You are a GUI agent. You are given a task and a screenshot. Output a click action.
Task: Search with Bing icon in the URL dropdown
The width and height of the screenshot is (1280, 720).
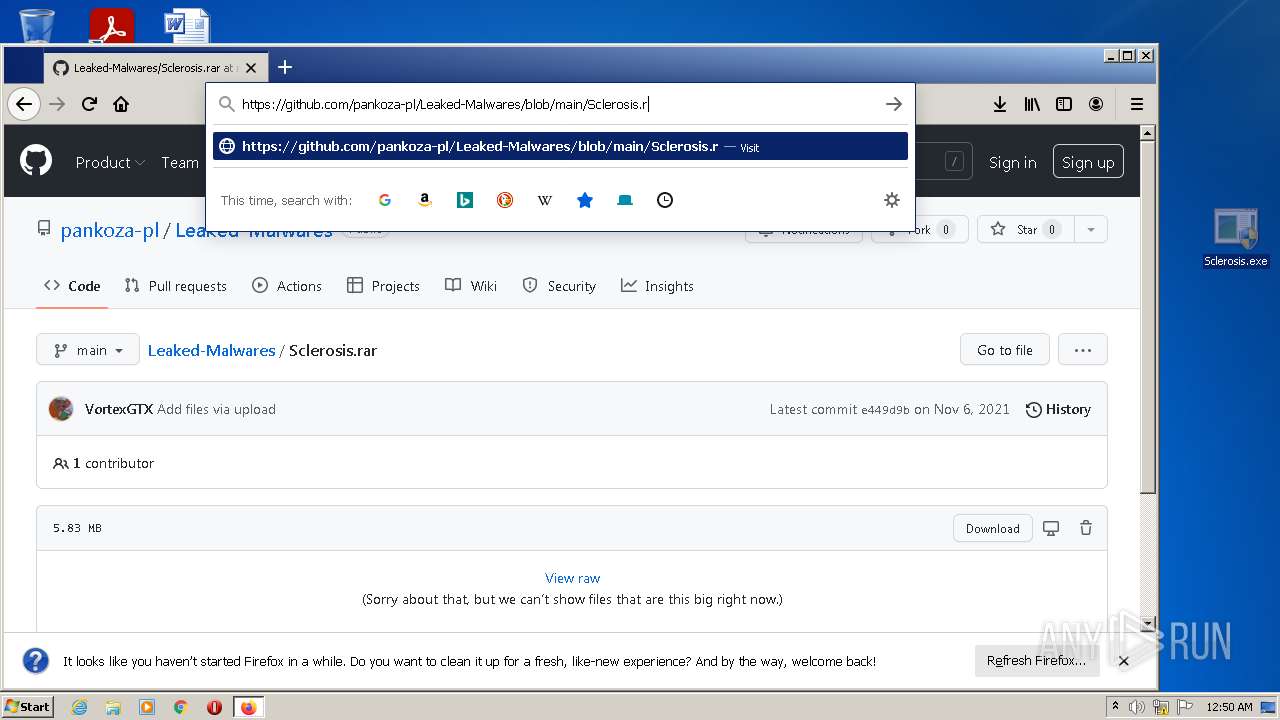coord(465,200)
